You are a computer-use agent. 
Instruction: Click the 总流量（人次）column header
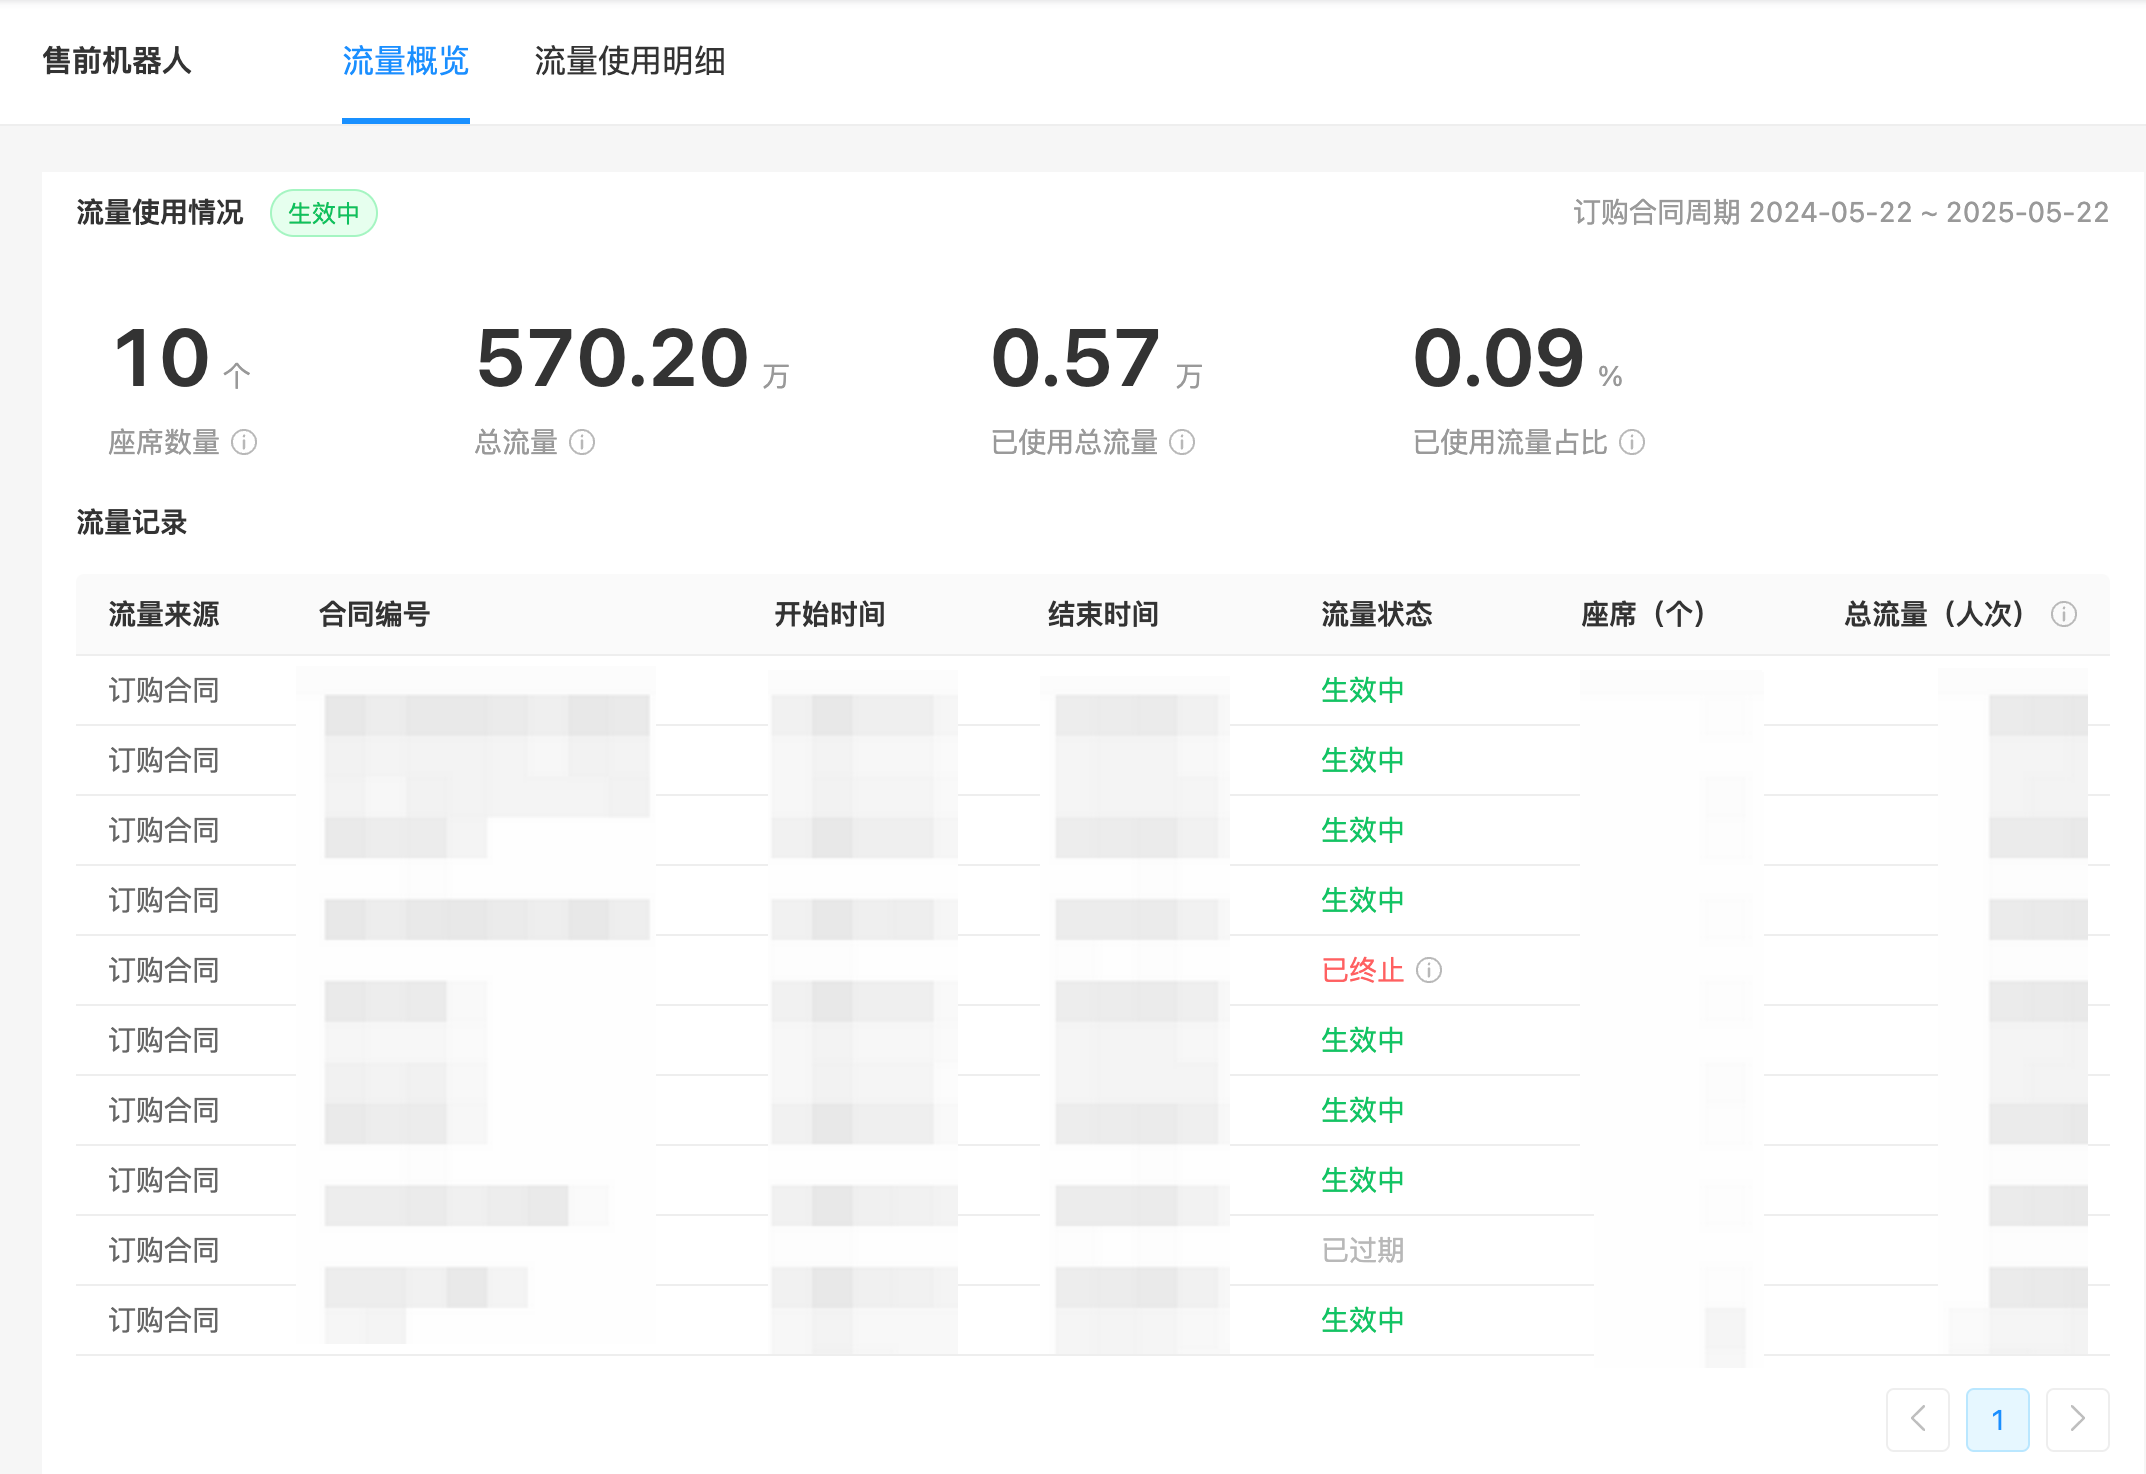(x=1935, y=614)
